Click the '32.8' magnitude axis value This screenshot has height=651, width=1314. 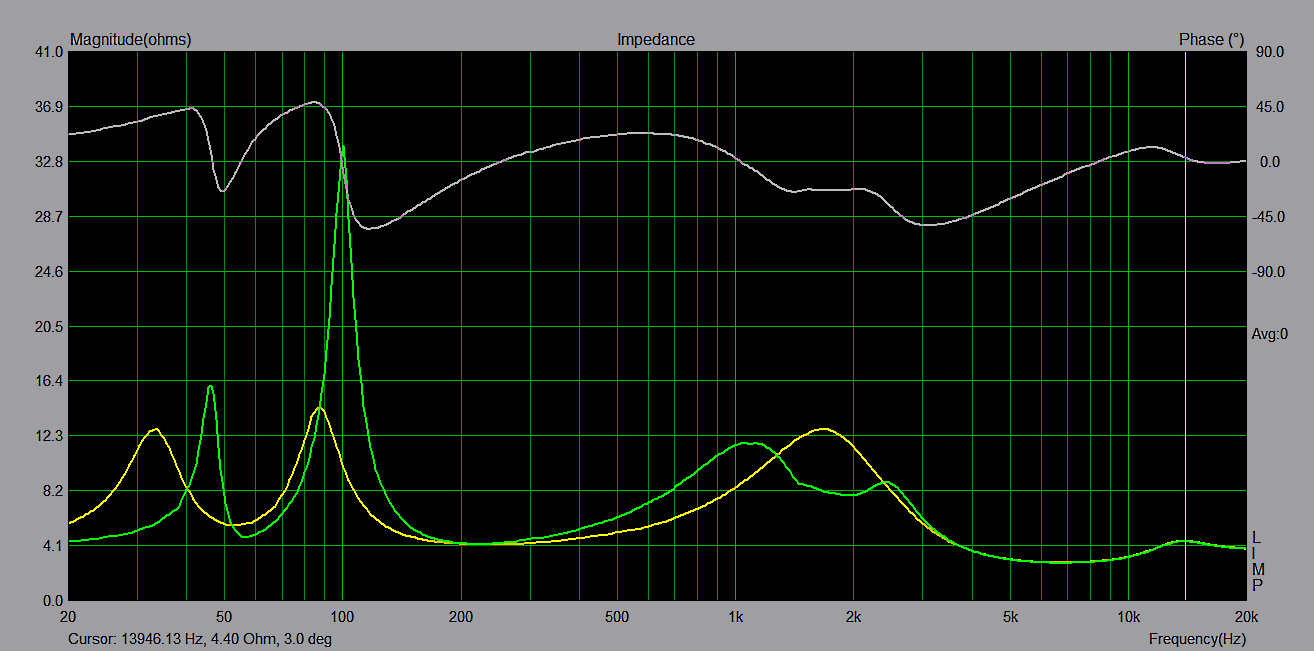pos(49,162)
